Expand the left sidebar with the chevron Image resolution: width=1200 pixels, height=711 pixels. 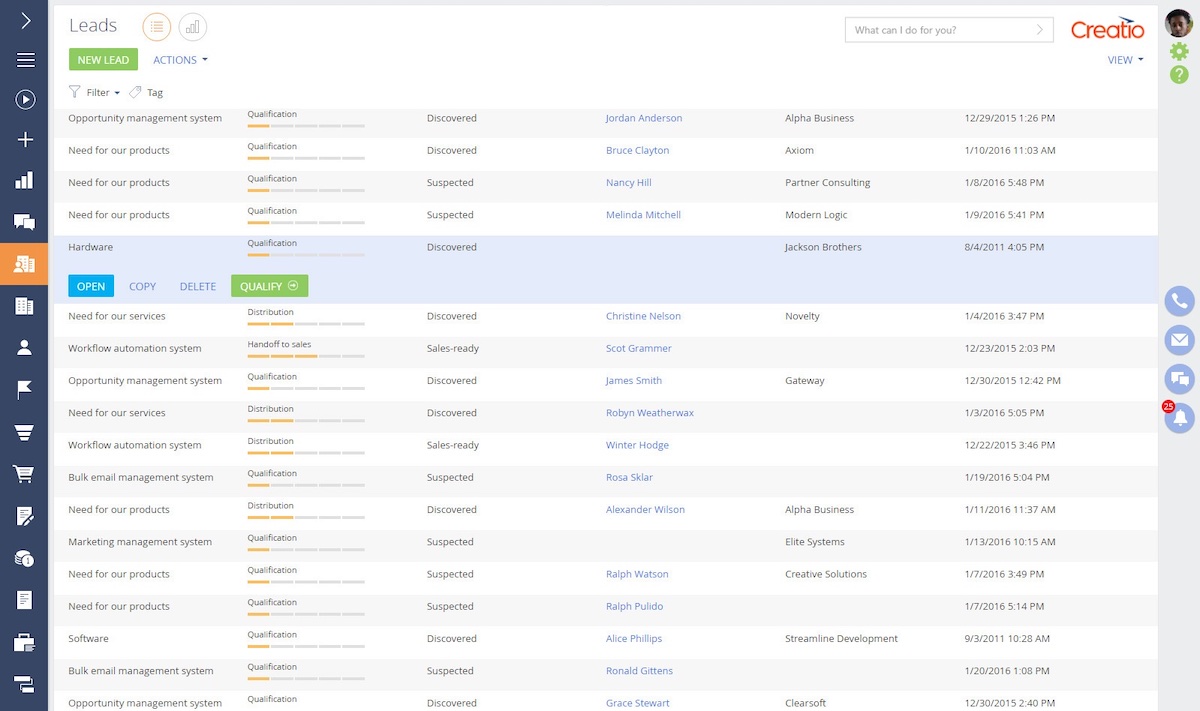click(25, 20)
